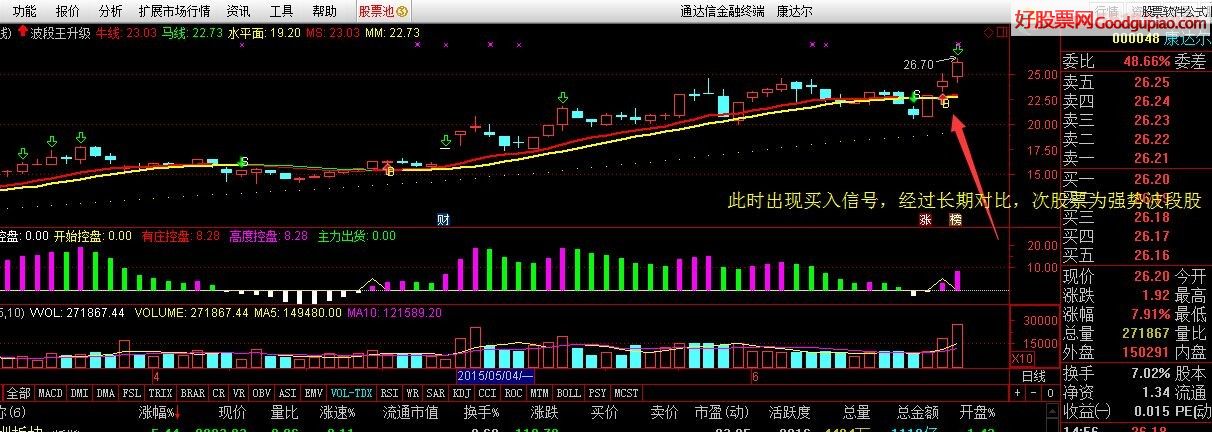The image size is (1212, 432).
Task: Open the 扩展市场行情 menu
Action: point(175,11)
